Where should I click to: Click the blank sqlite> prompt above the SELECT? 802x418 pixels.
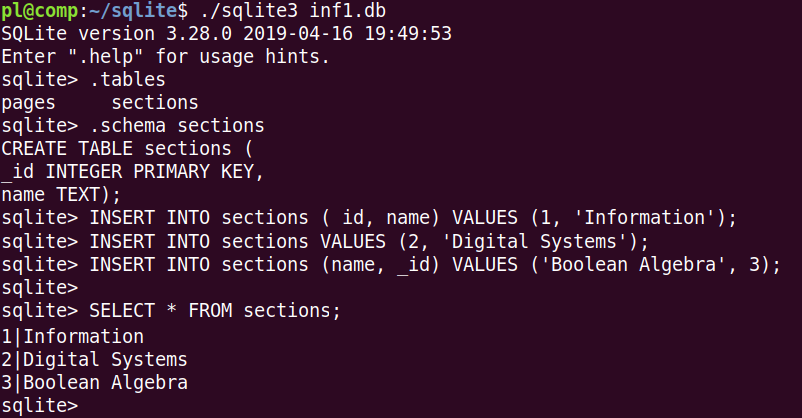pos(40,288)
